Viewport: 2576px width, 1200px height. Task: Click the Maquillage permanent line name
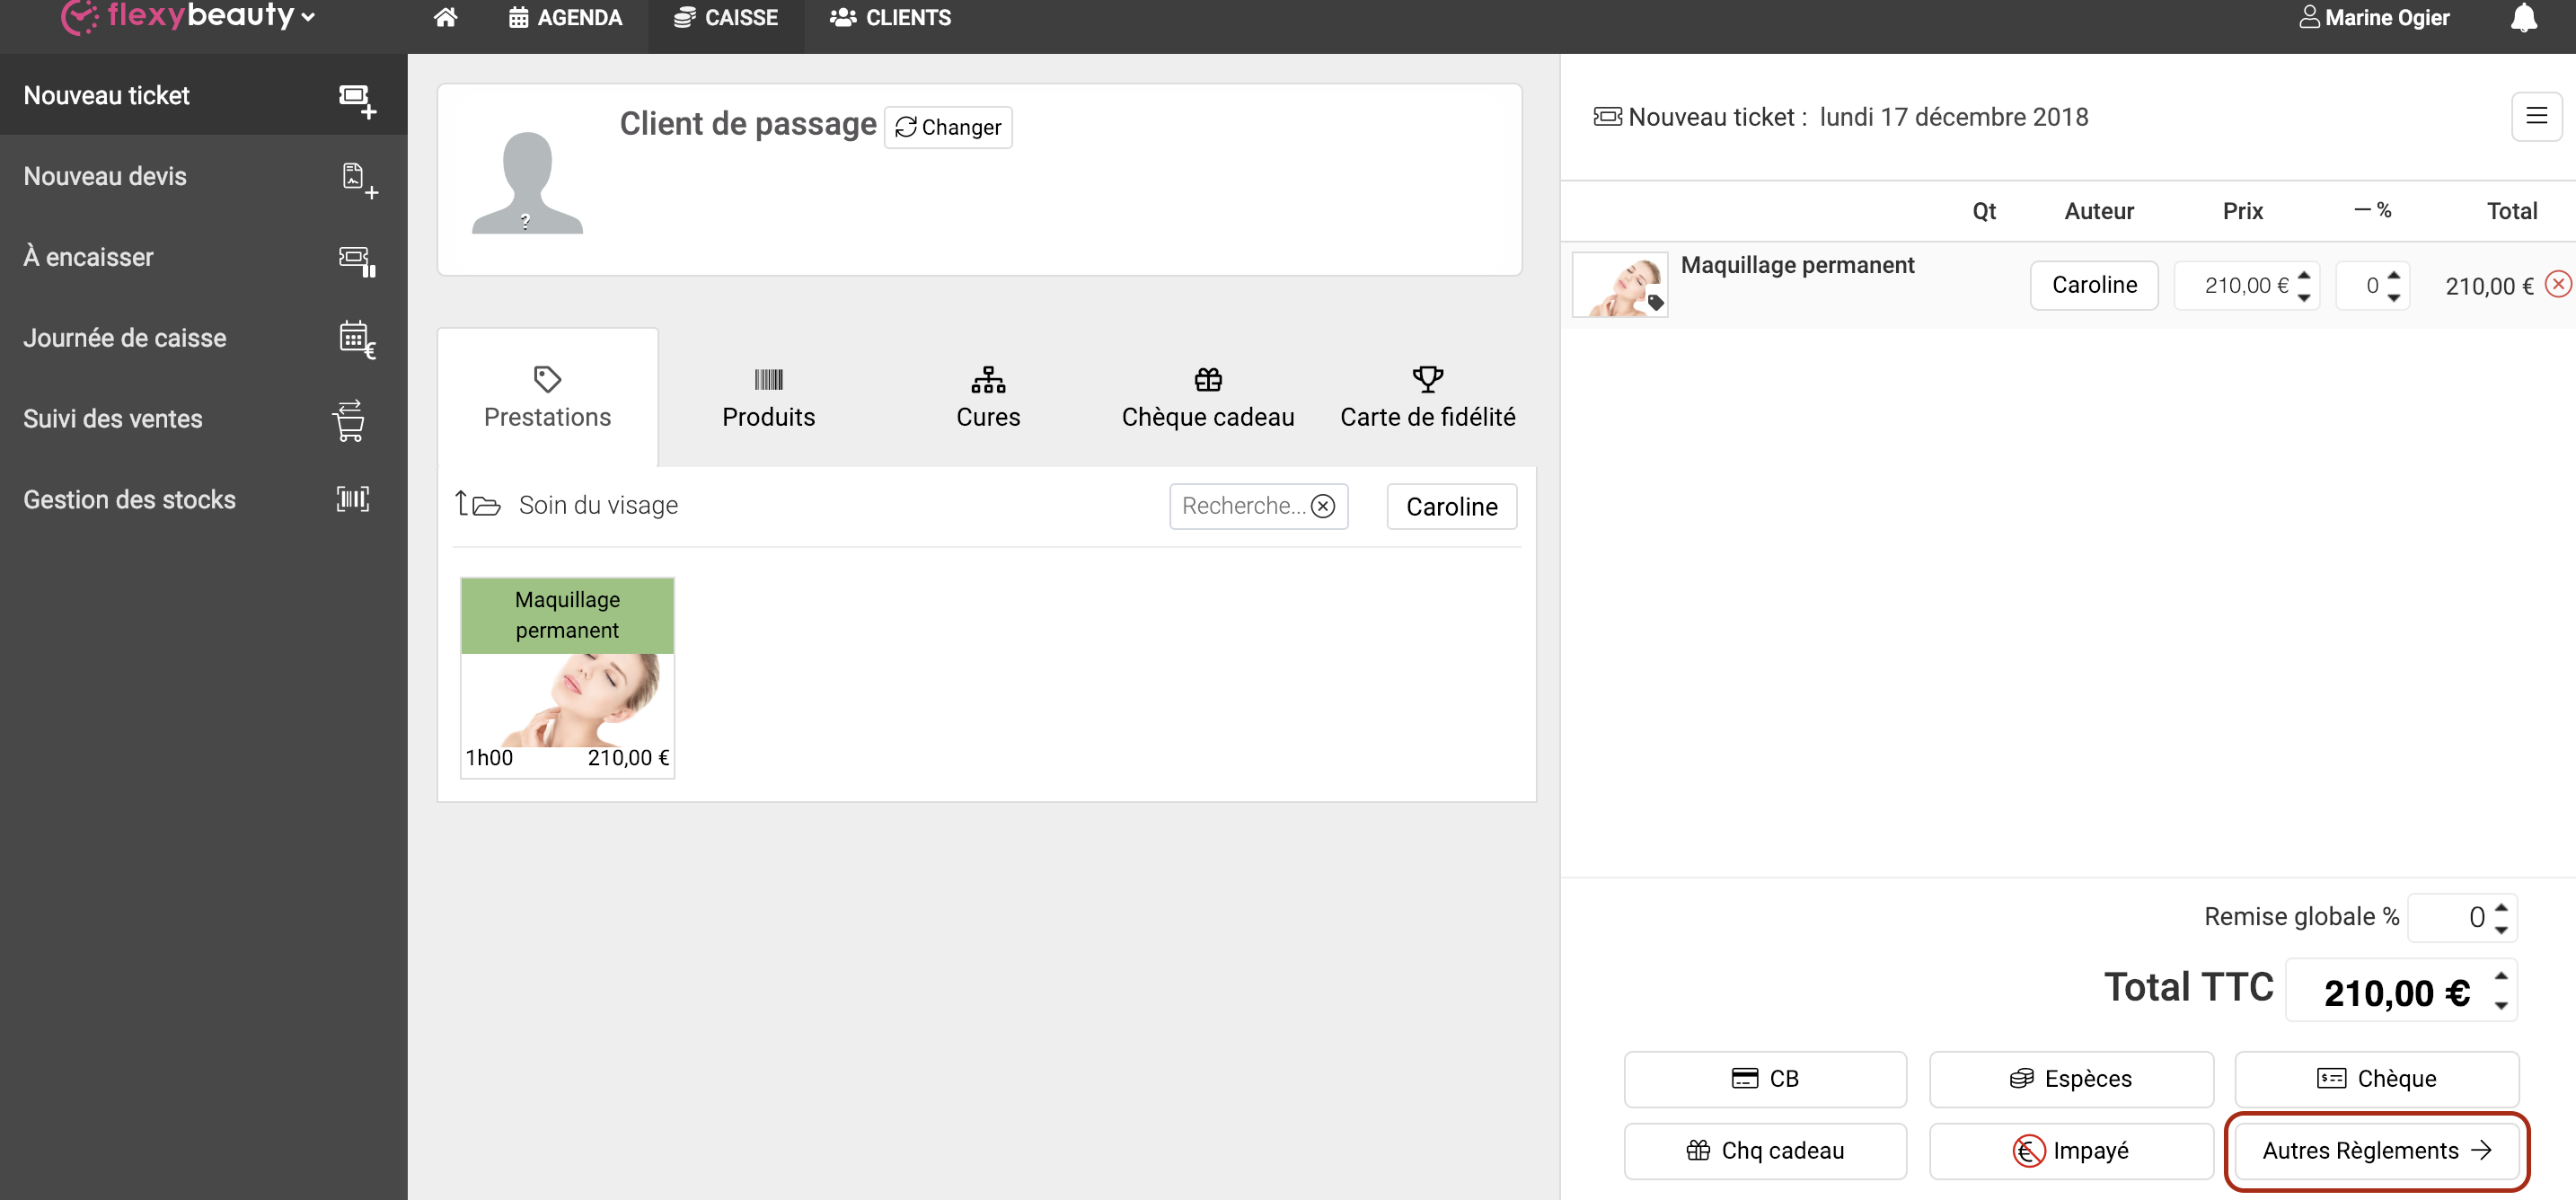[x=1797, y=265]
